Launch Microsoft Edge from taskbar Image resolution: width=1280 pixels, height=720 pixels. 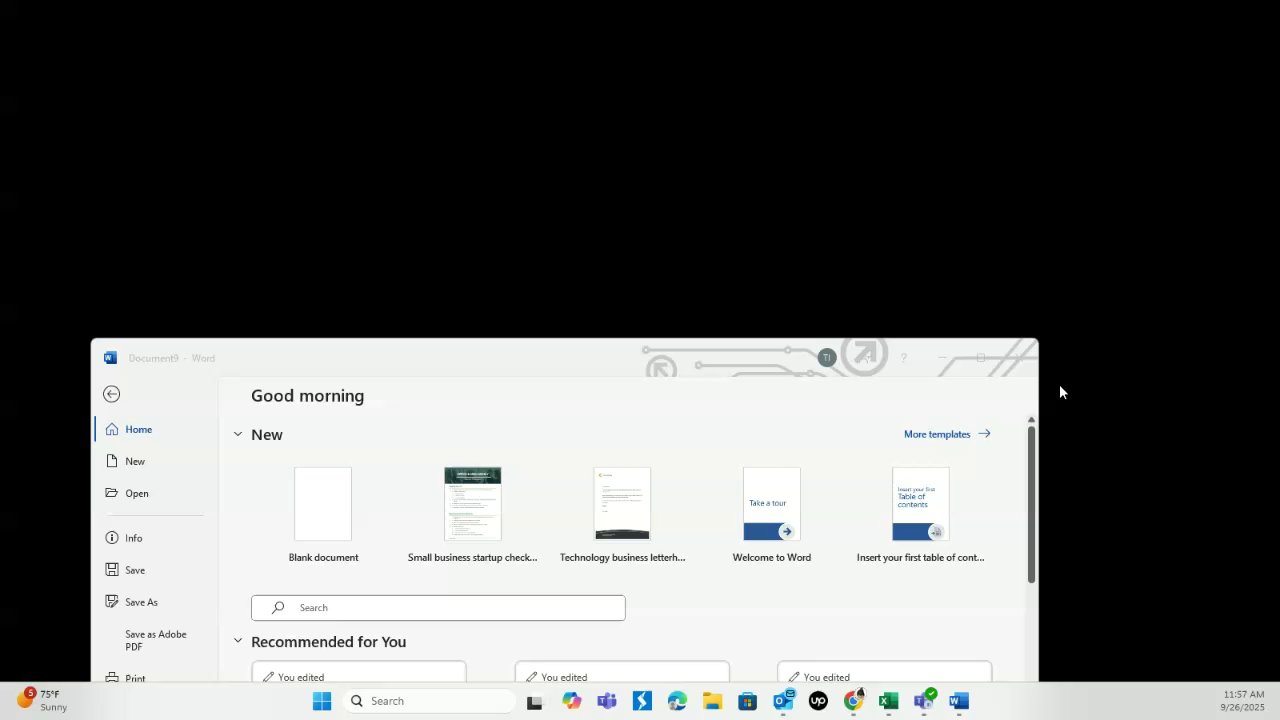click(x=677, y=701)
